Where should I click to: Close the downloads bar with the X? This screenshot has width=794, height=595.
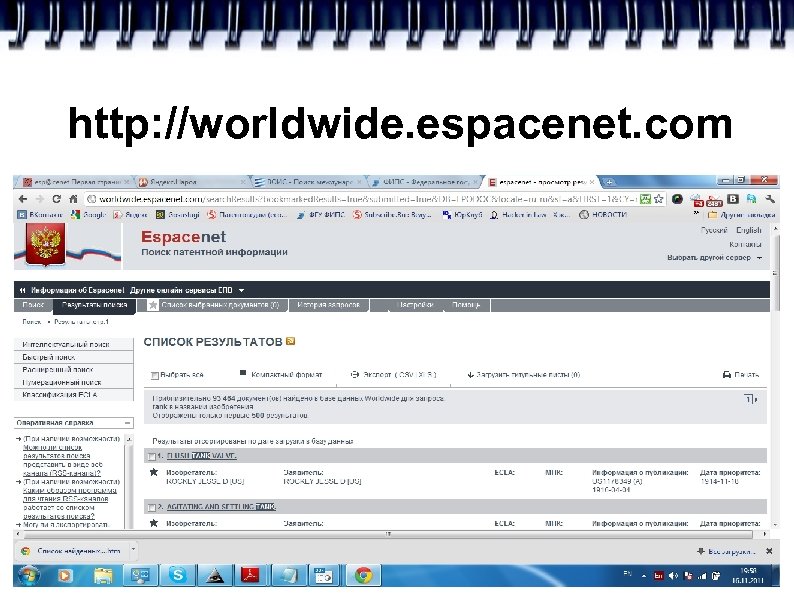(x=769, y=551)
